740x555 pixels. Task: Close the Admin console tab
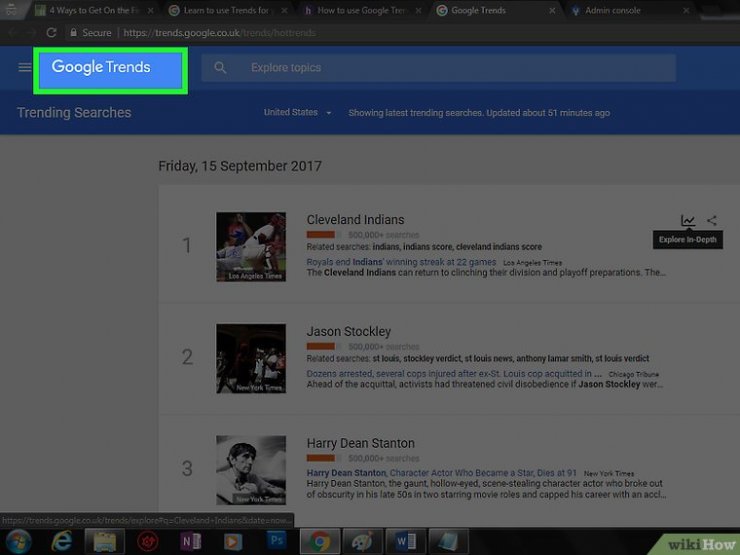(686, 10)
